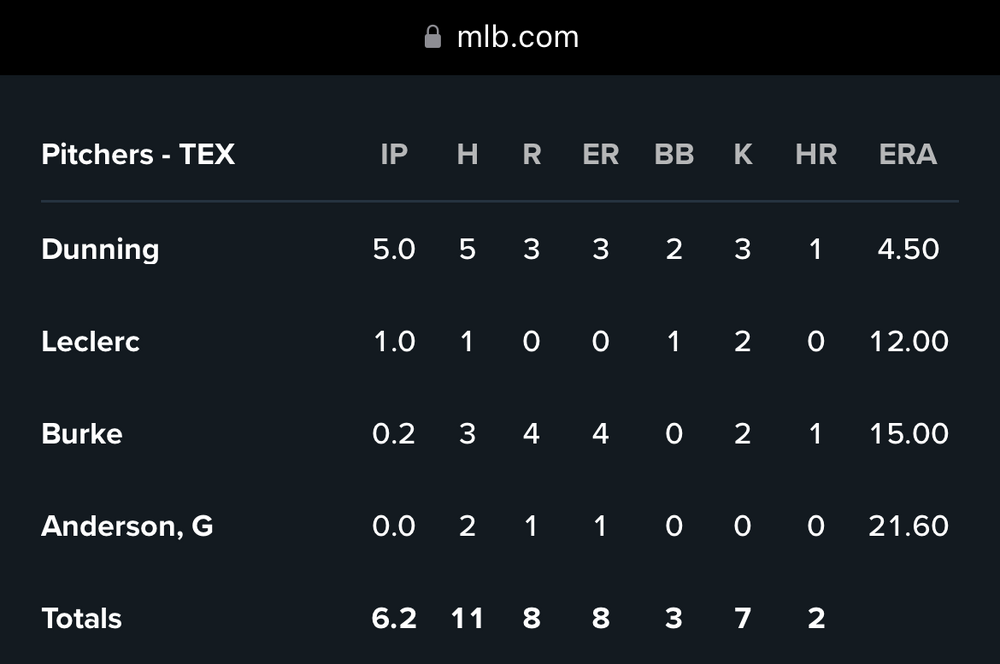Open Dunning's player link
The image size is (1000, 664).
click(100, 249)
